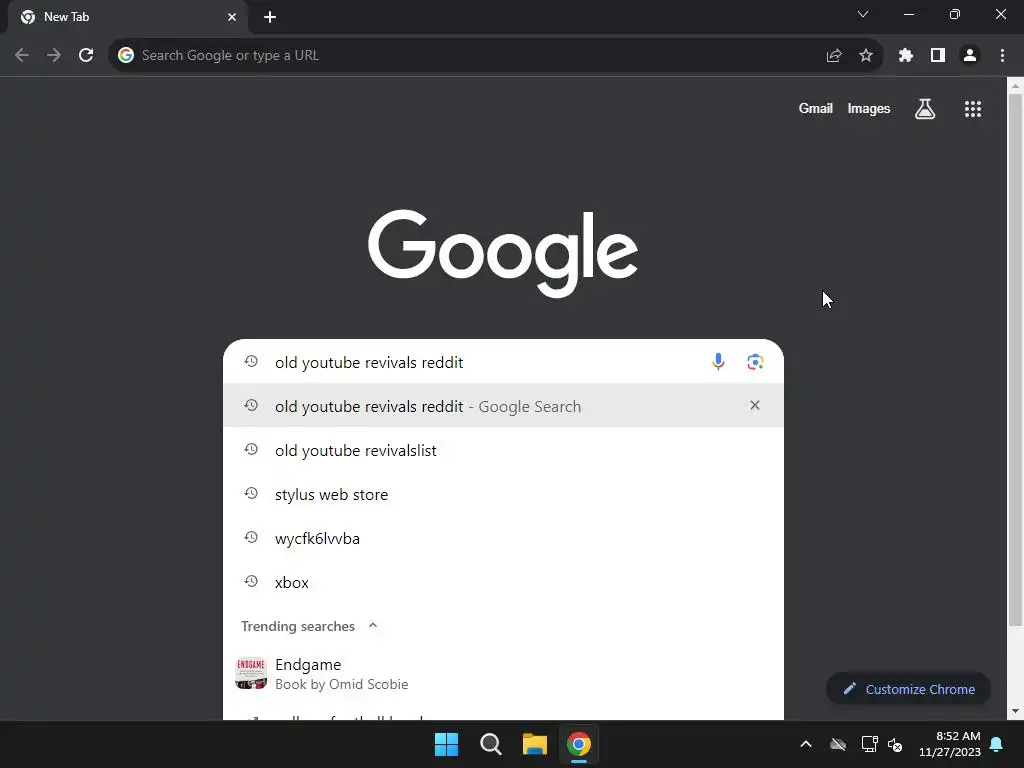Open the clock and date panel

950,744
